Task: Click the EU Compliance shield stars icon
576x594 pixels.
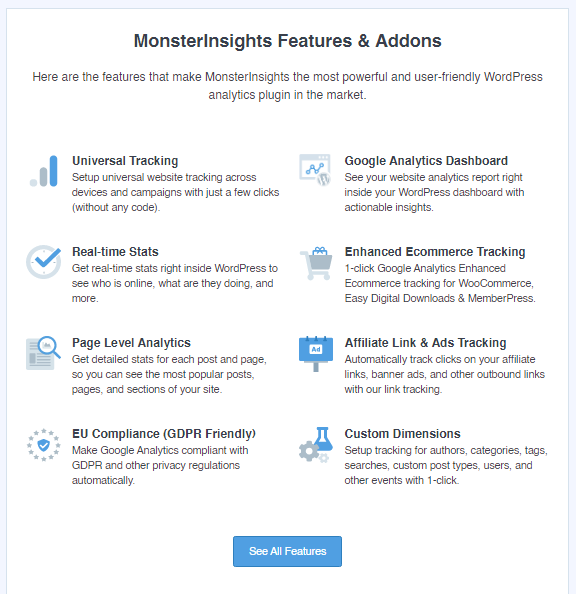Action: coord(44,445)
